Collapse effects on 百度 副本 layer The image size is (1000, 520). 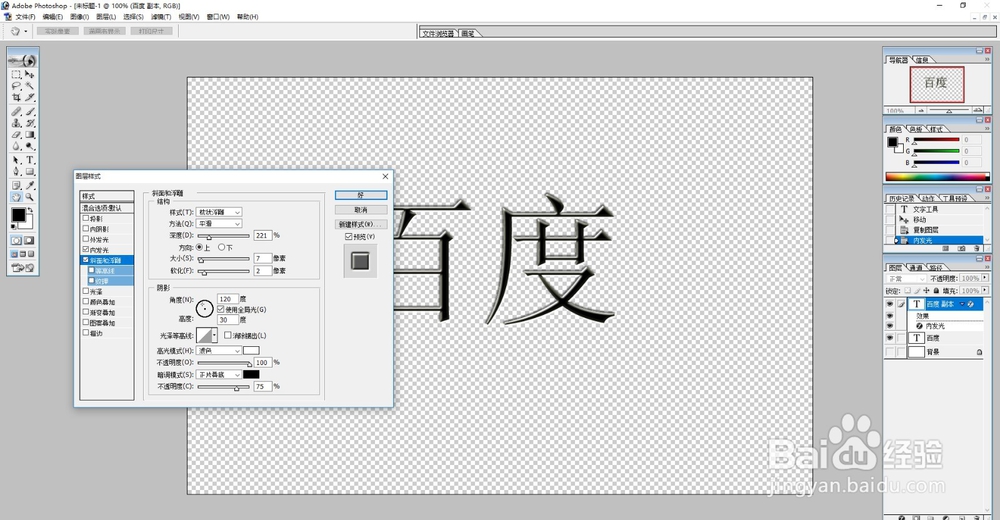(963, 304)
